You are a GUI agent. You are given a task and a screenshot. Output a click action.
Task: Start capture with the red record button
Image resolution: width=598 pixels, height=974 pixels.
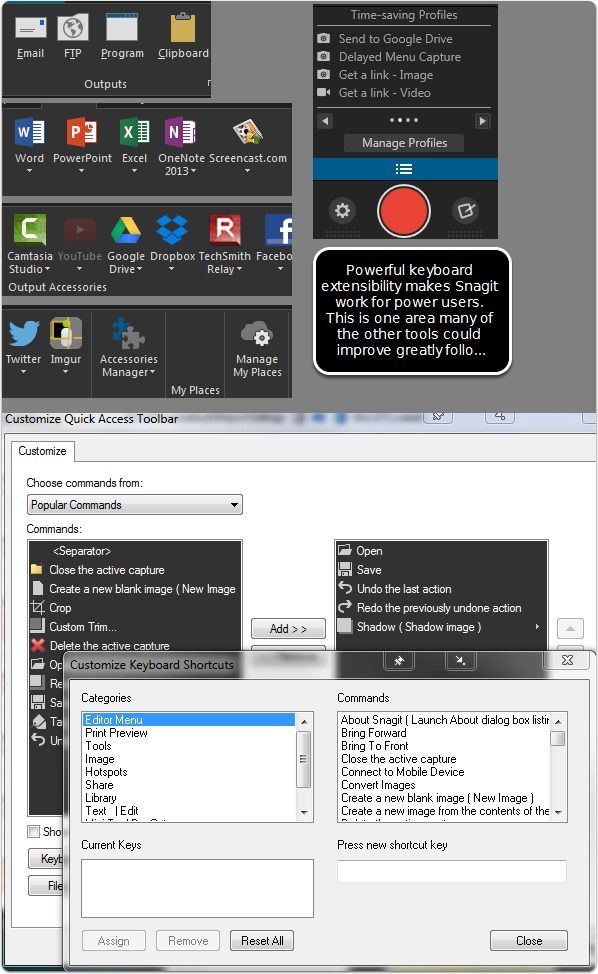click(404, 211)
